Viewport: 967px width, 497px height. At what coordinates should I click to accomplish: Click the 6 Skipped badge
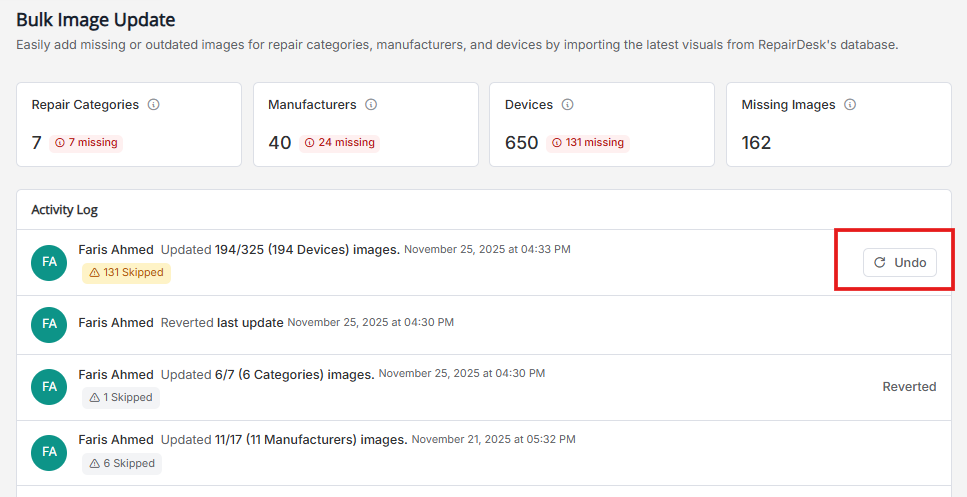(122, 464)
